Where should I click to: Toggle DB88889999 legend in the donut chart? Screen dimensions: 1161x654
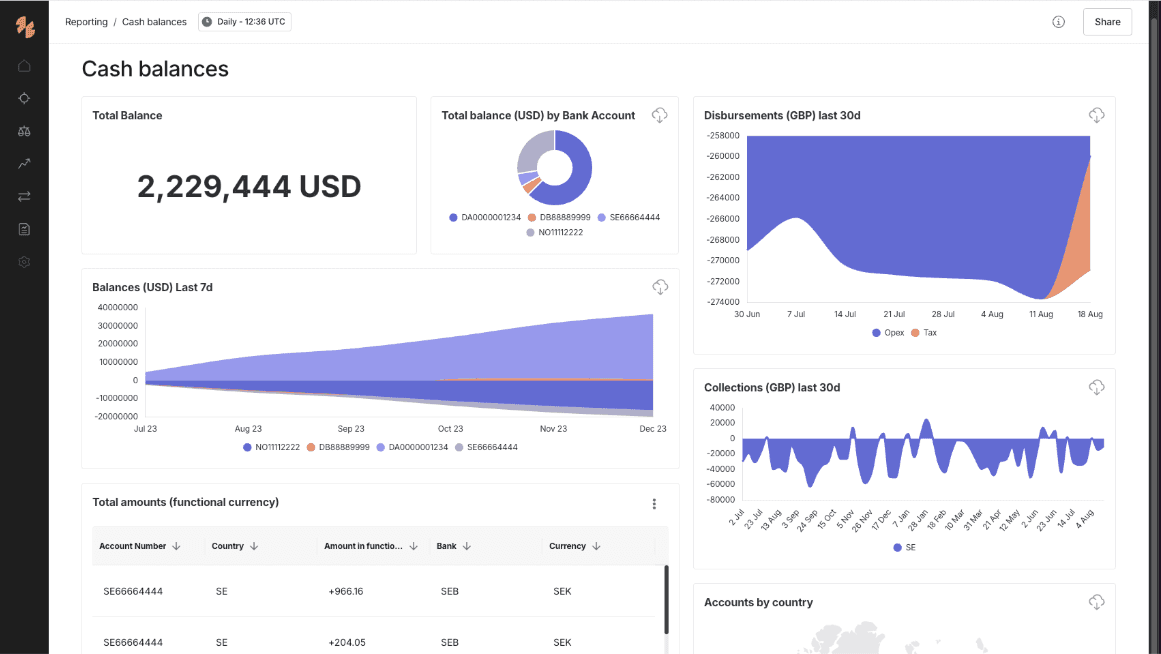559,217
